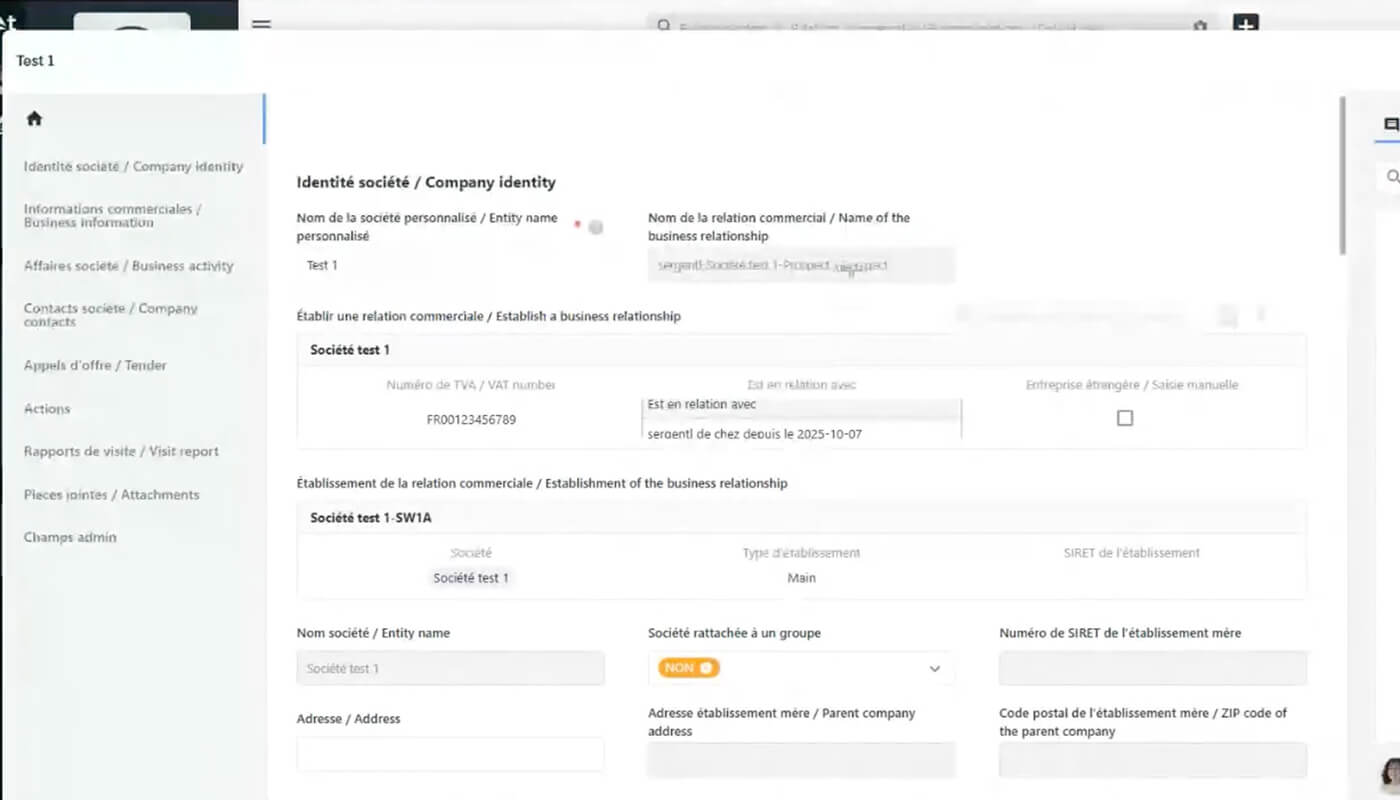Click the Parent company address field

point(801,760)
